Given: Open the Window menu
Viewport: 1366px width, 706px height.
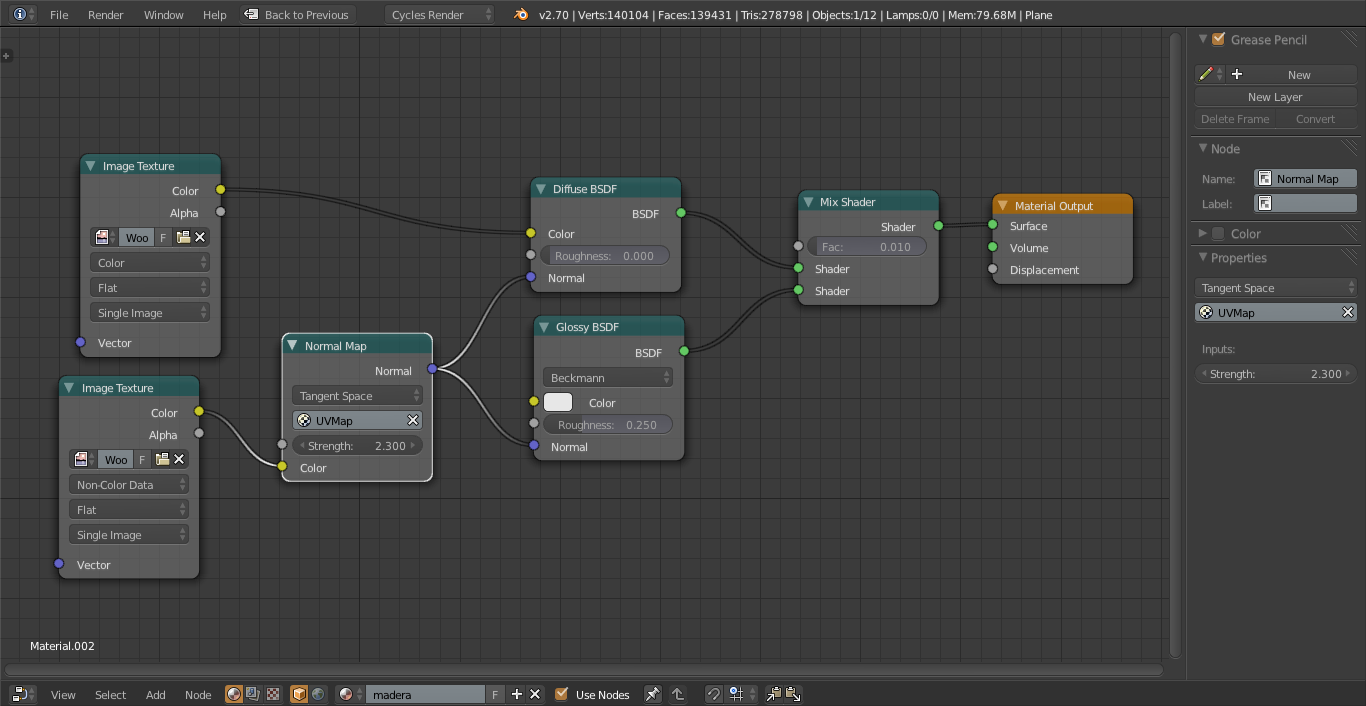Looking at the screenshot, I should click(164, 15).
